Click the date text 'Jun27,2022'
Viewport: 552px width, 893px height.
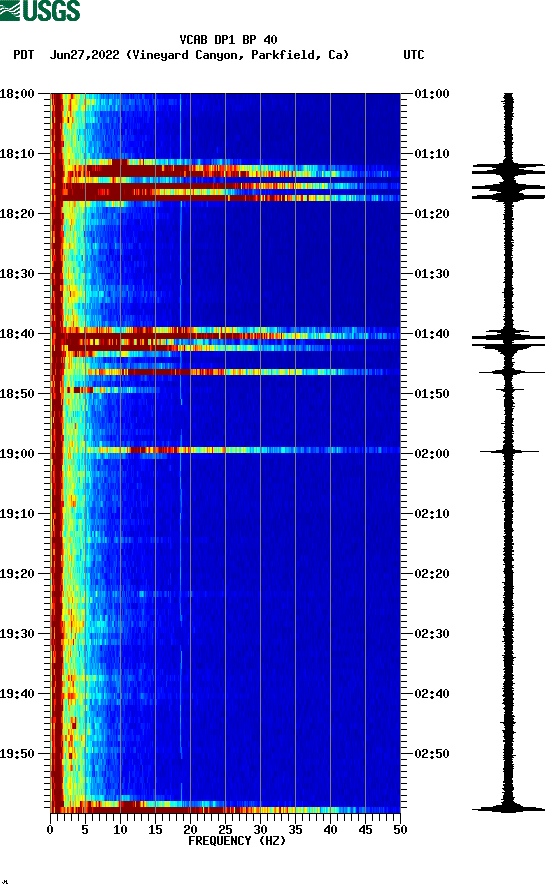[84, 55]
